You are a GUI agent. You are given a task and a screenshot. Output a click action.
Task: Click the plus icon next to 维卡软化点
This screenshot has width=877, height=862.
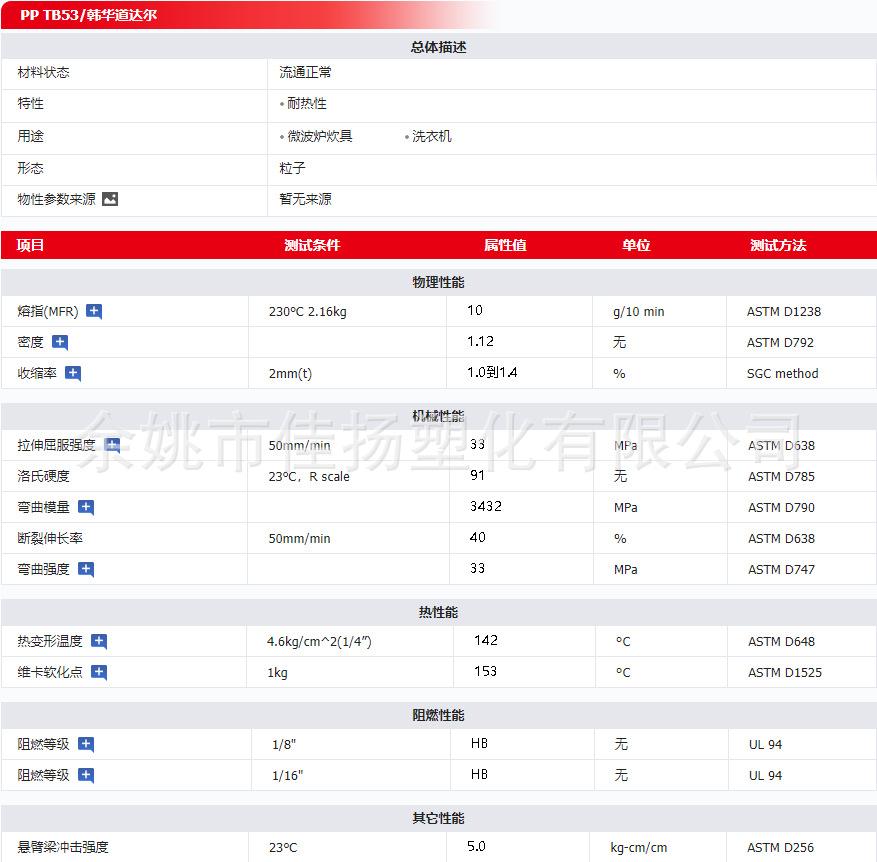[99, 672]
